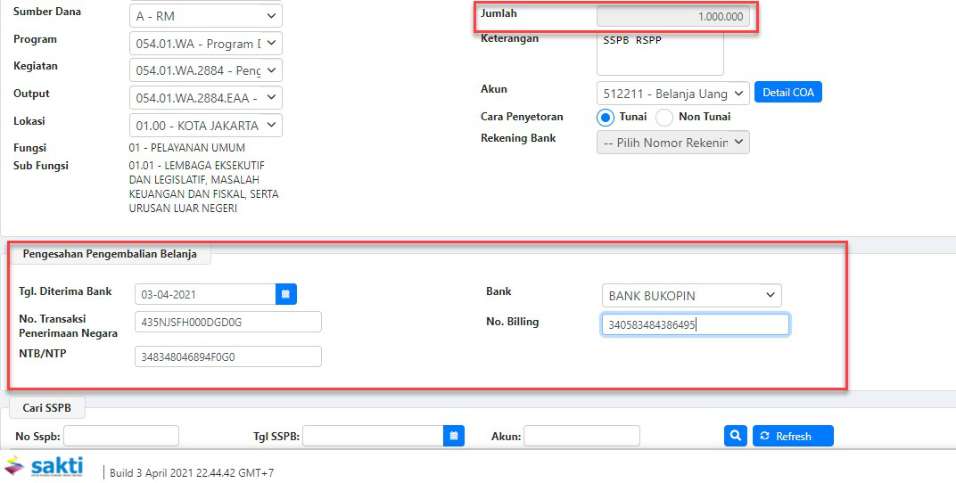
Task: Click the magnifier search icon button
Action: click(x=735, y=436)
